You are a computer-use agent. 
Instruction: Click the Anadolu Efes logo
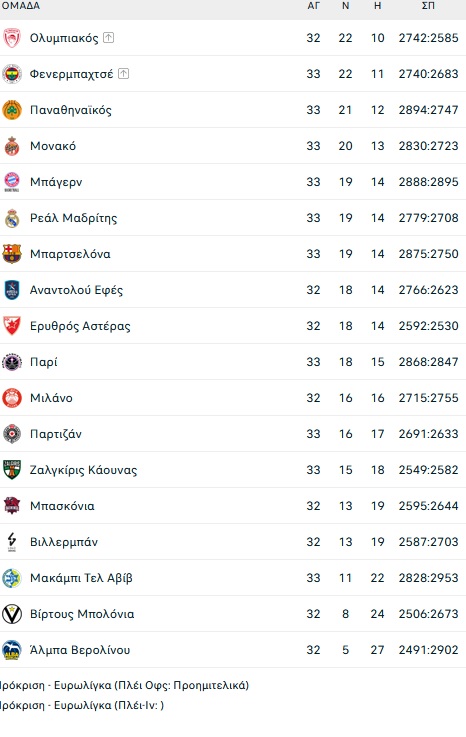[12, 290]
